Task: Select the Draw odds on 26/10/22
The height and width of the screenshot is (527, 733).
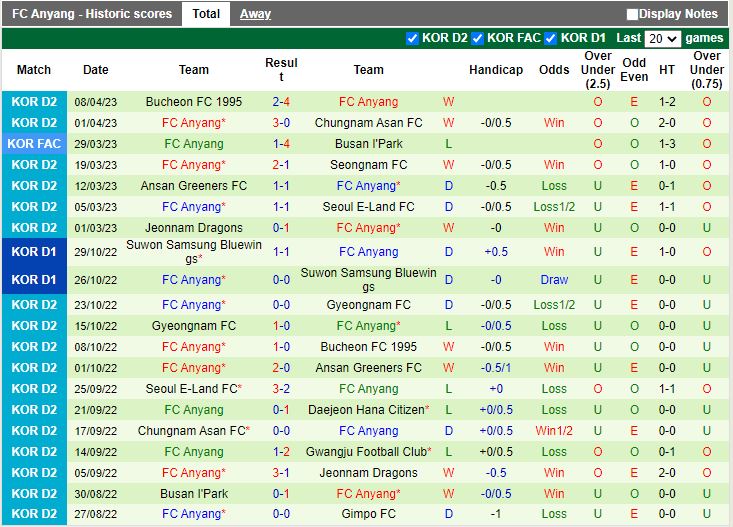Action: (554, 280)
